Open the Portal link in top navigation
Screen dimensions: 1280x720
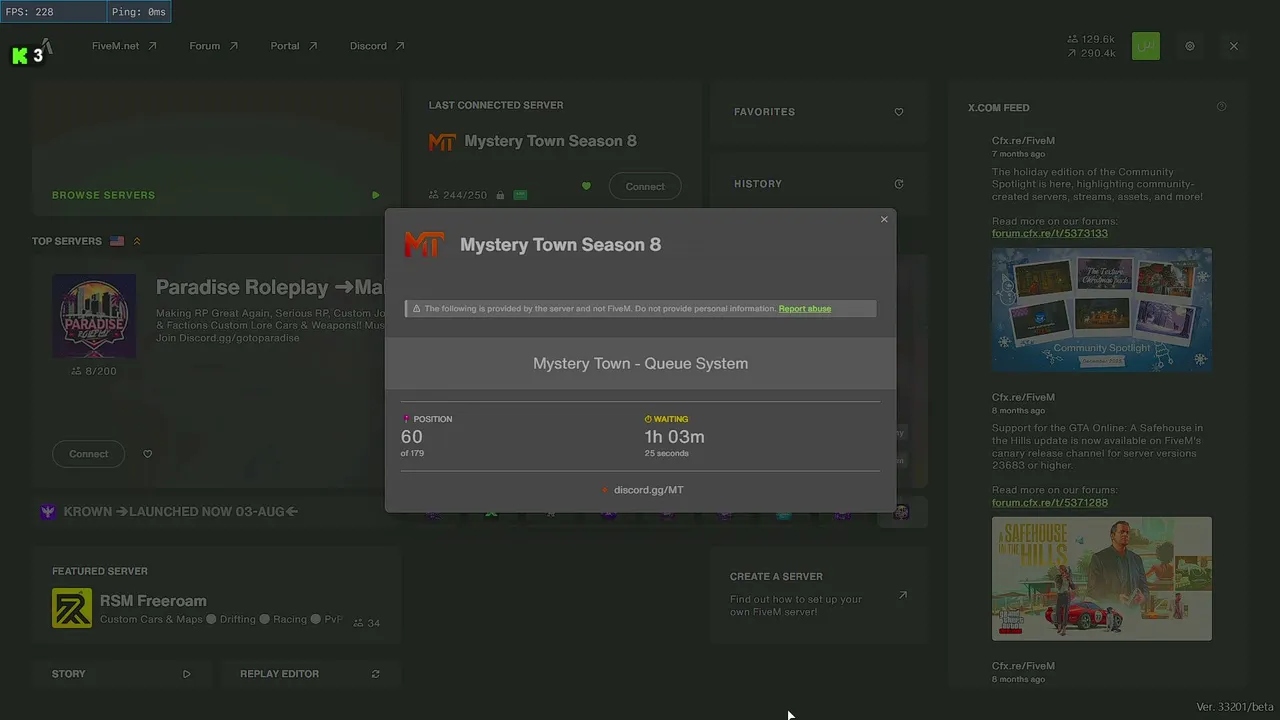pos(294,46)
